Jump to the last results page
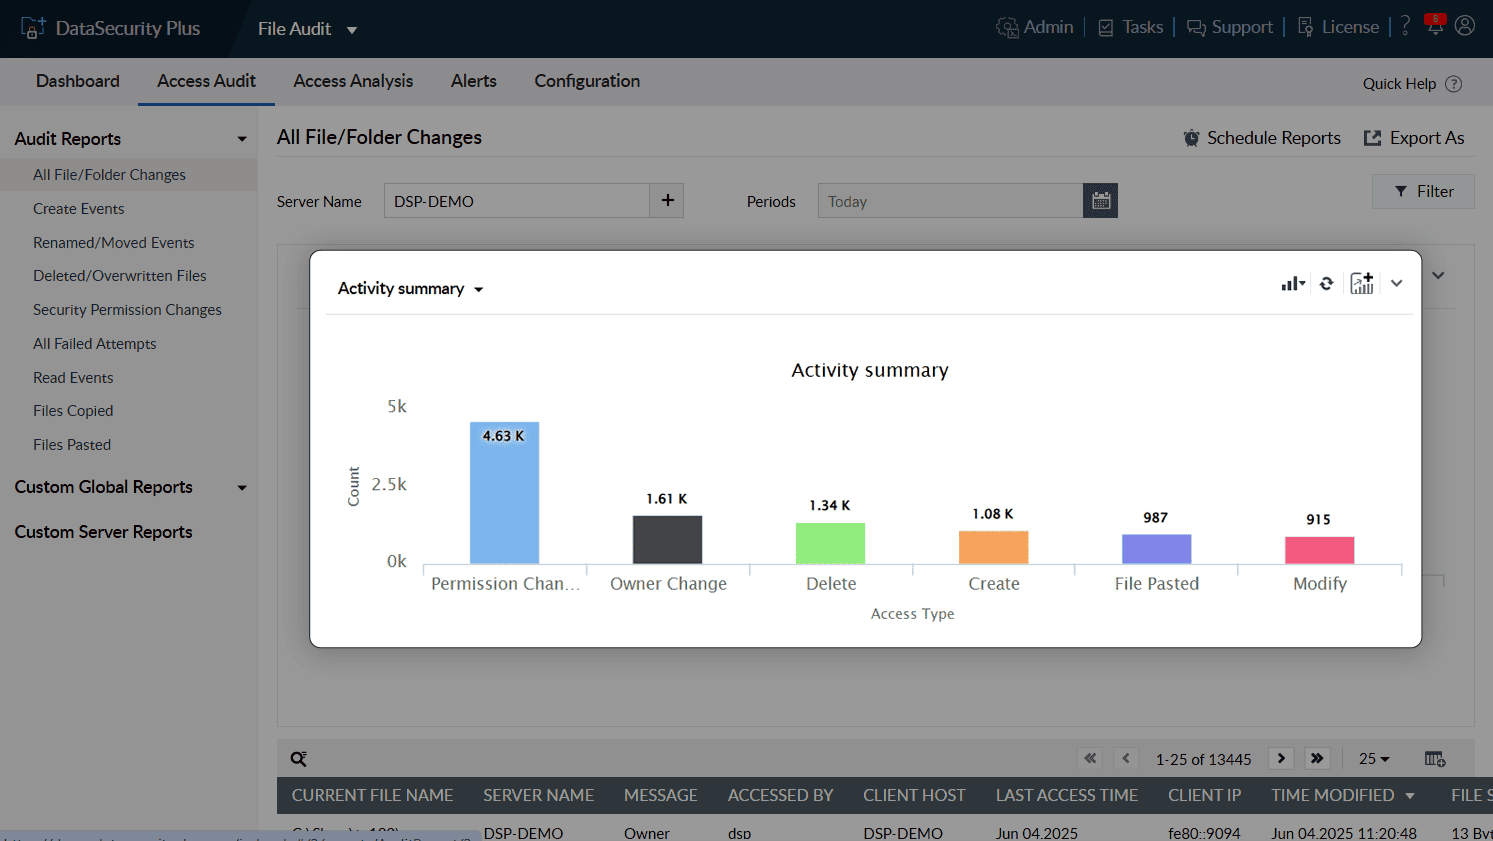Image resolution: width=1493 pixels, height=841 pixels. (x=1317, y=758)
